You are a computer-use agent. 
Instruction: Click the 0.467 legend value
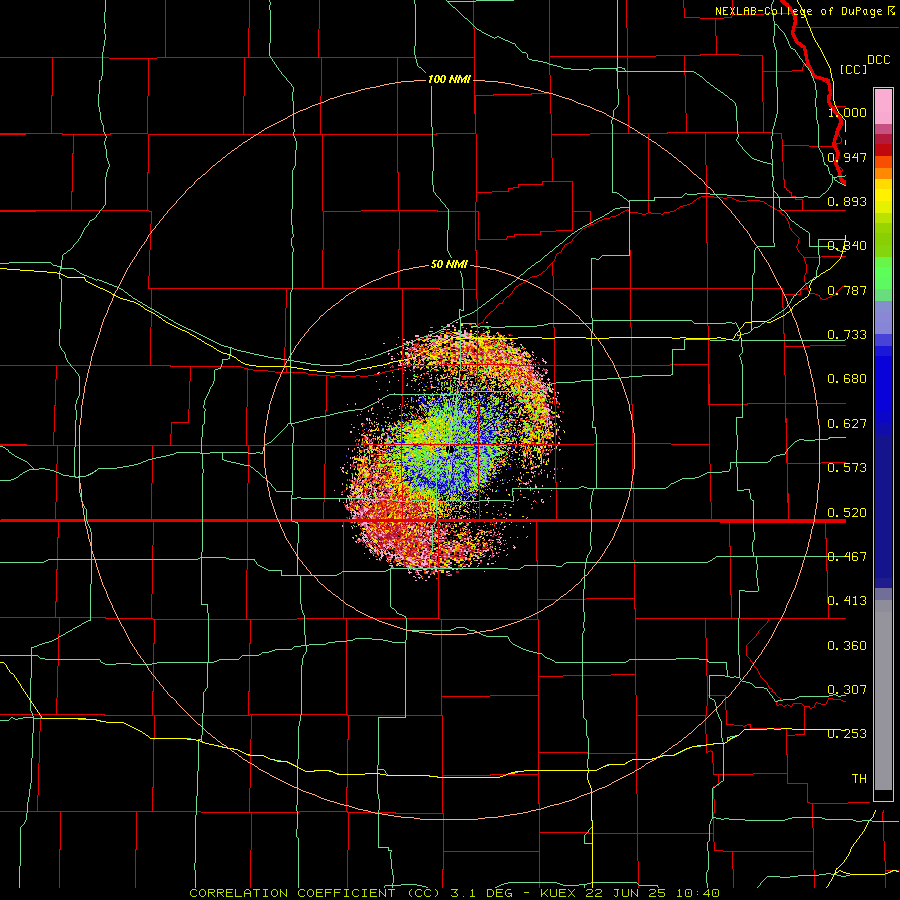(847, 557)
